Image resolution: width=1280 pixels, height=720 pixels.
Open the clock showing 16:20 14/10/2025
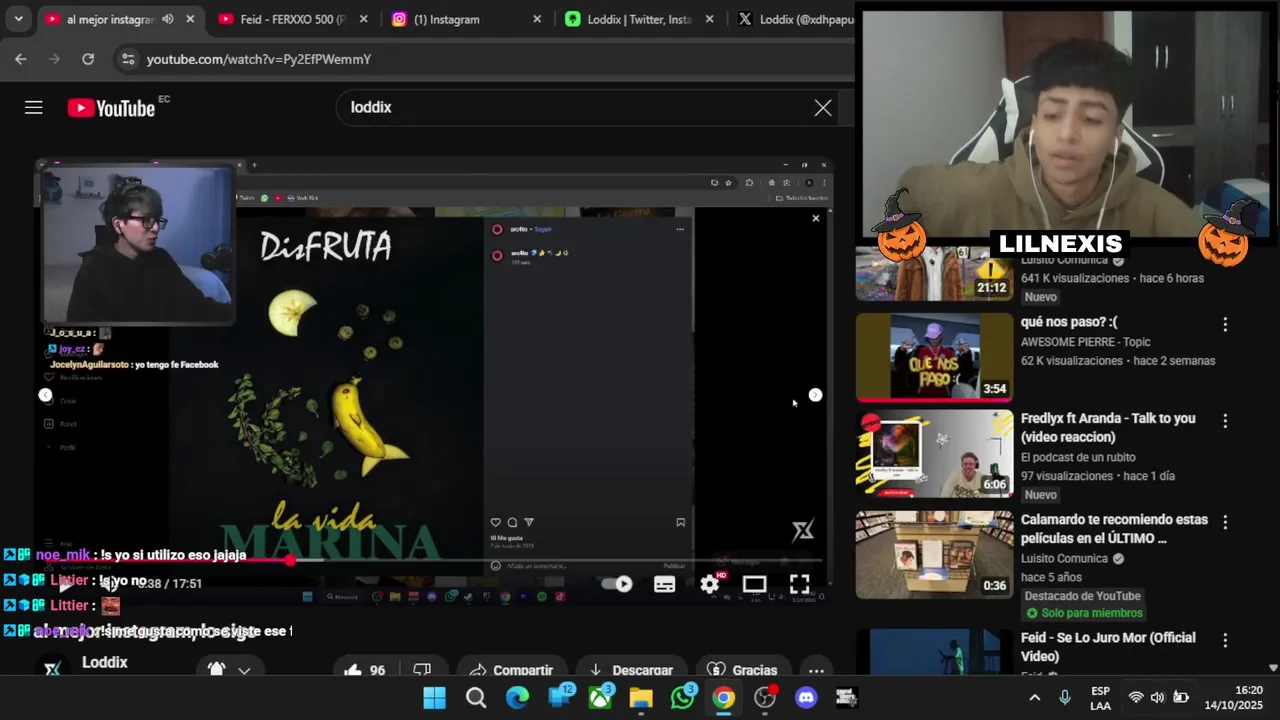[1236, 698]
